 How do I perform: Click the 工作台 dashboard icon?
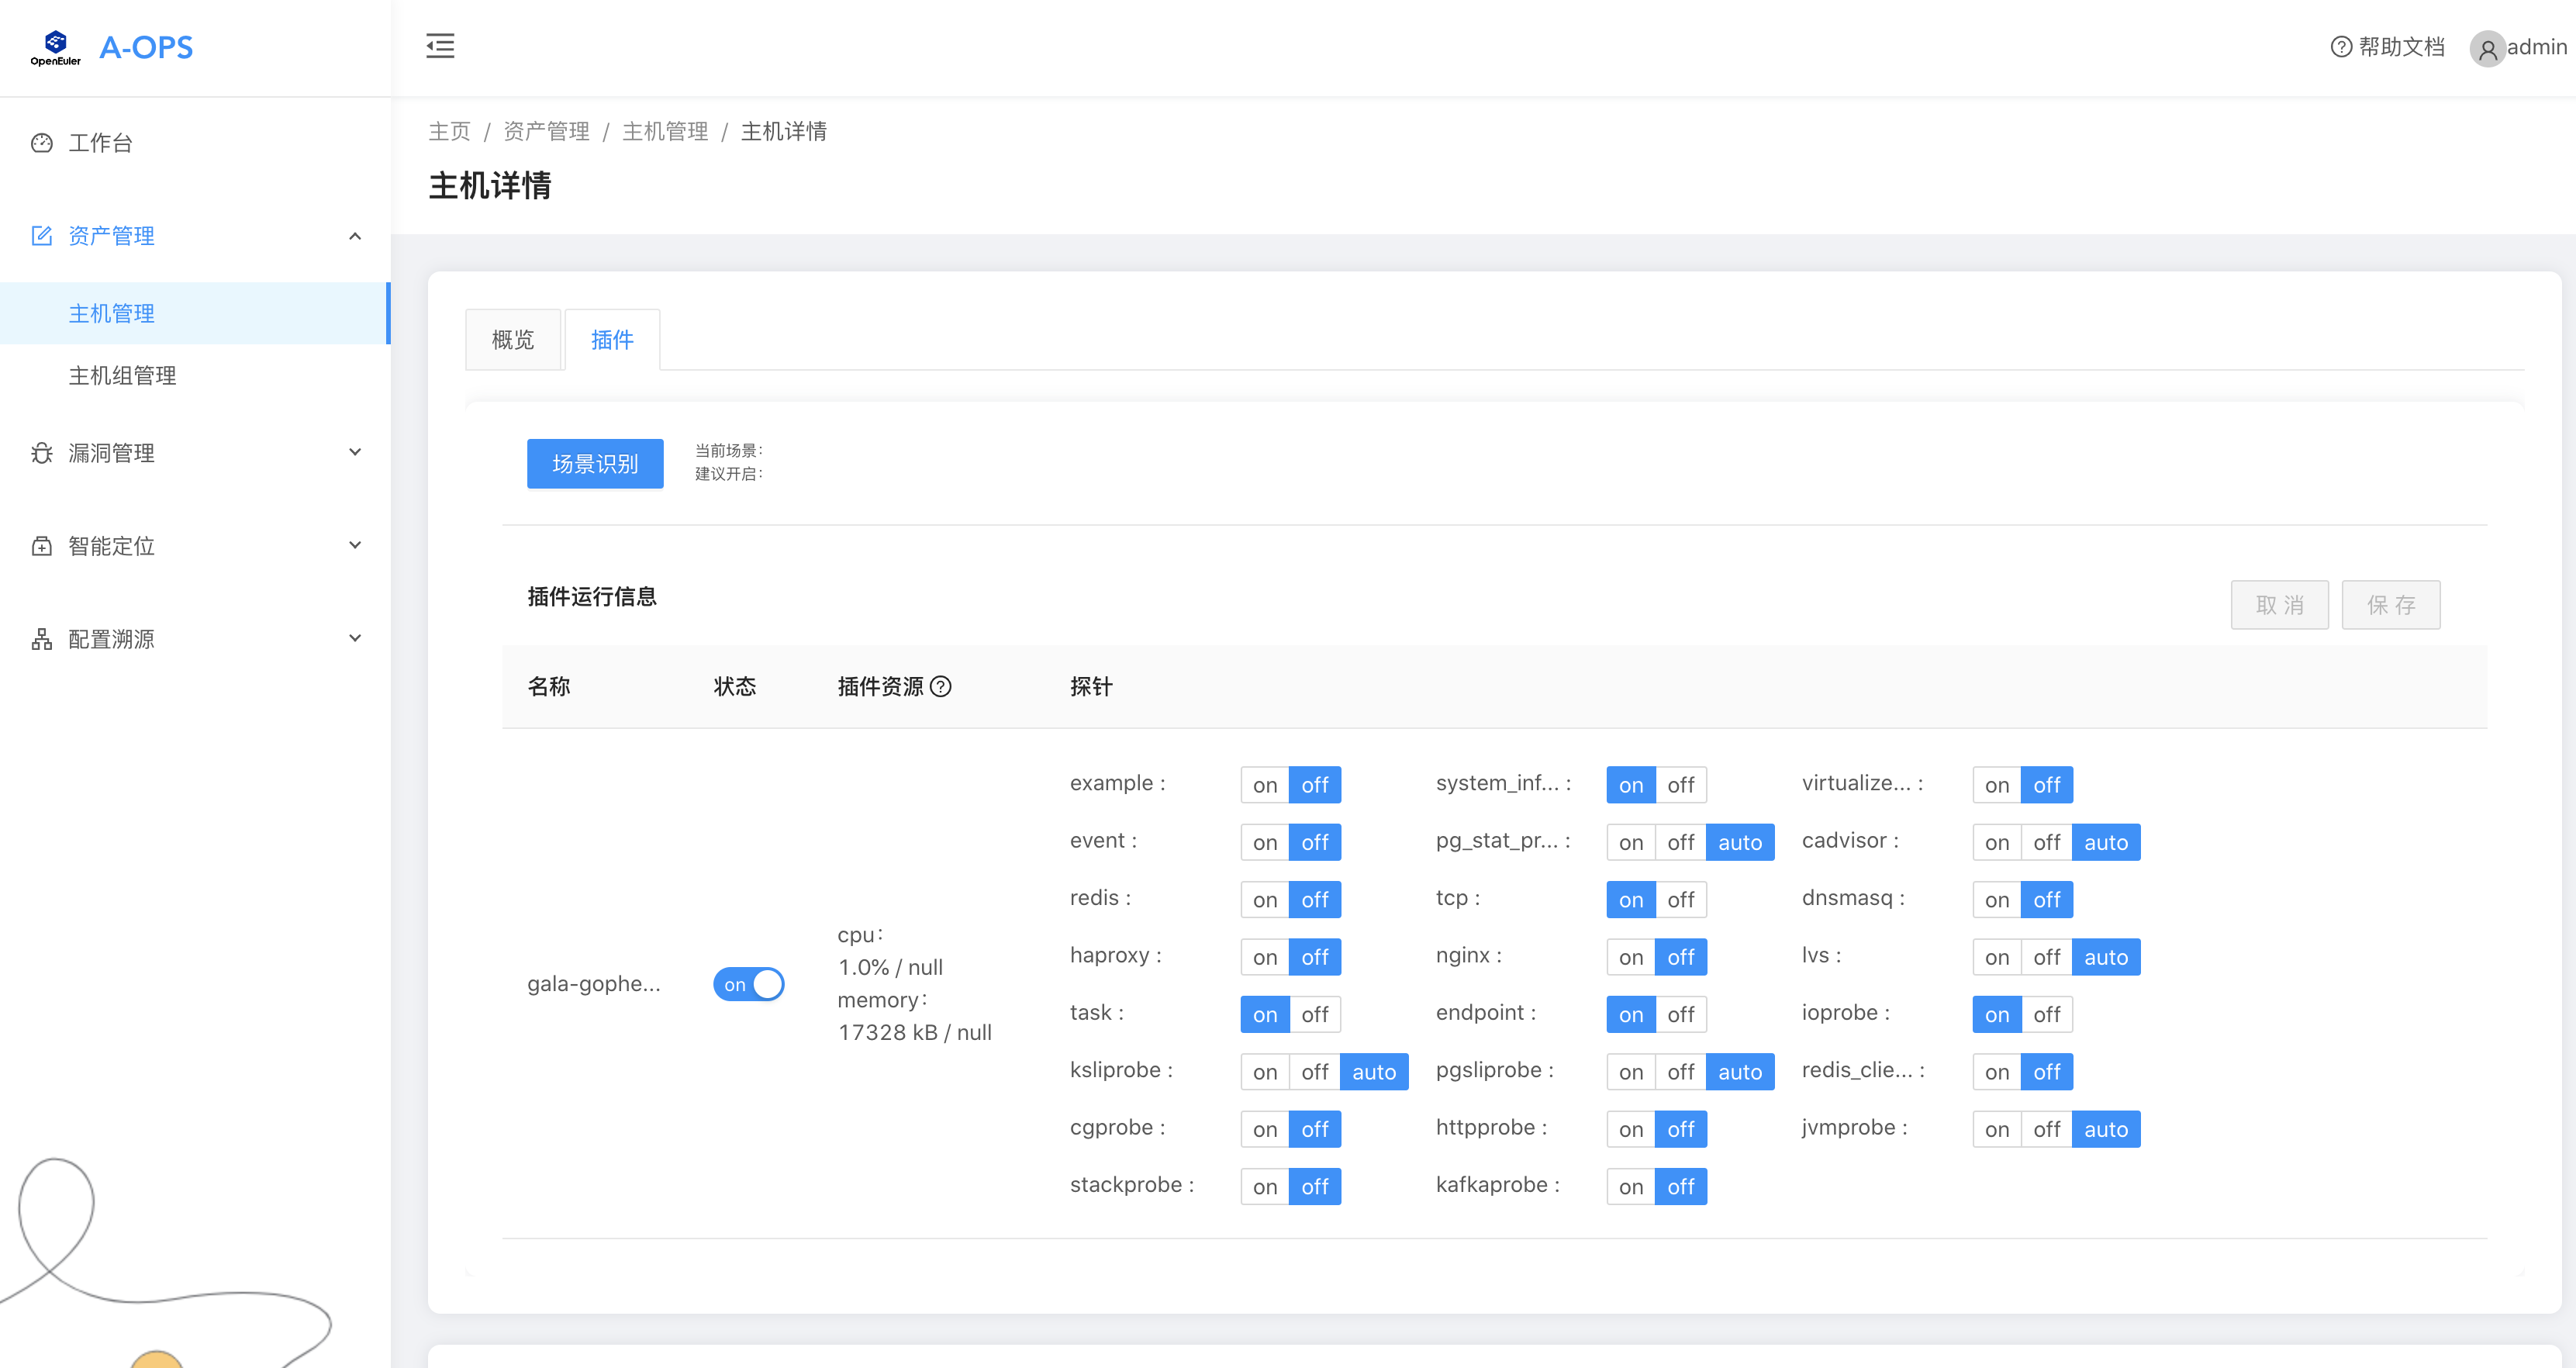pyautogui.click(x=42, y=143)
